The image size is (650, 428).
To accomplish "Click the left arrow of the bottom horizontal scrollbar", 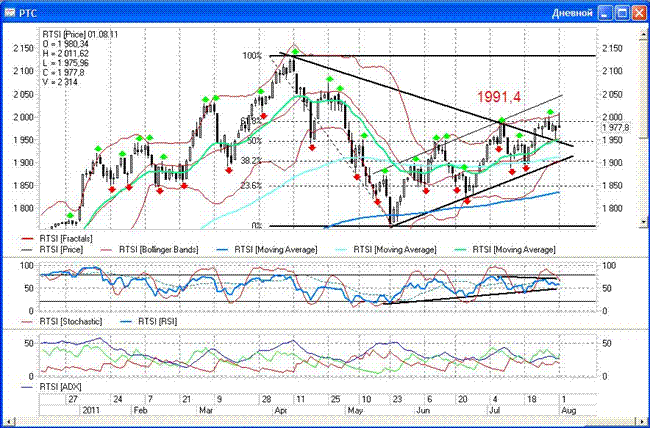I will 7,421.
